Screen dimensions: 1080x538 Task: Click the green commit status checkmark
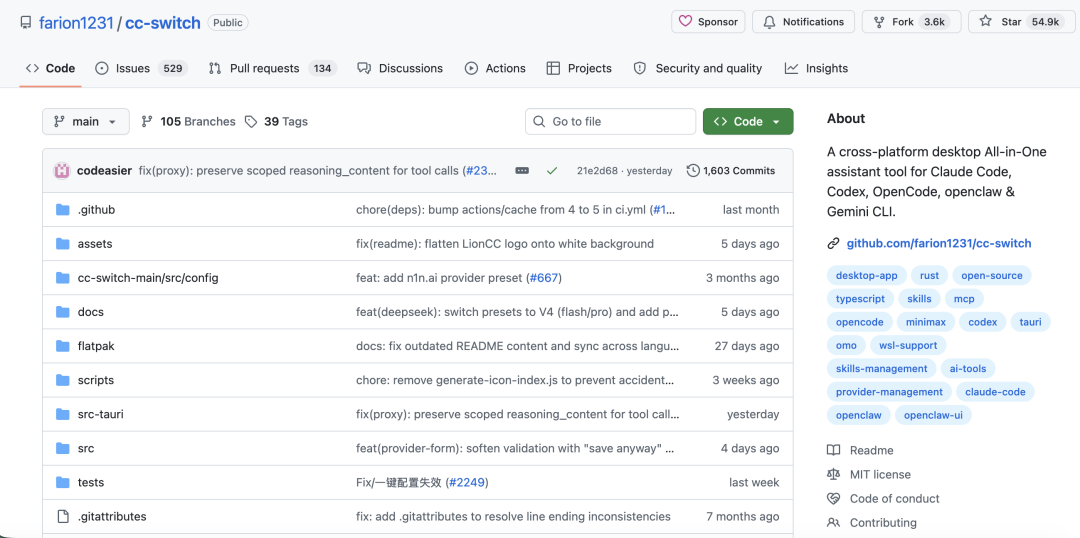coord(552,171)
